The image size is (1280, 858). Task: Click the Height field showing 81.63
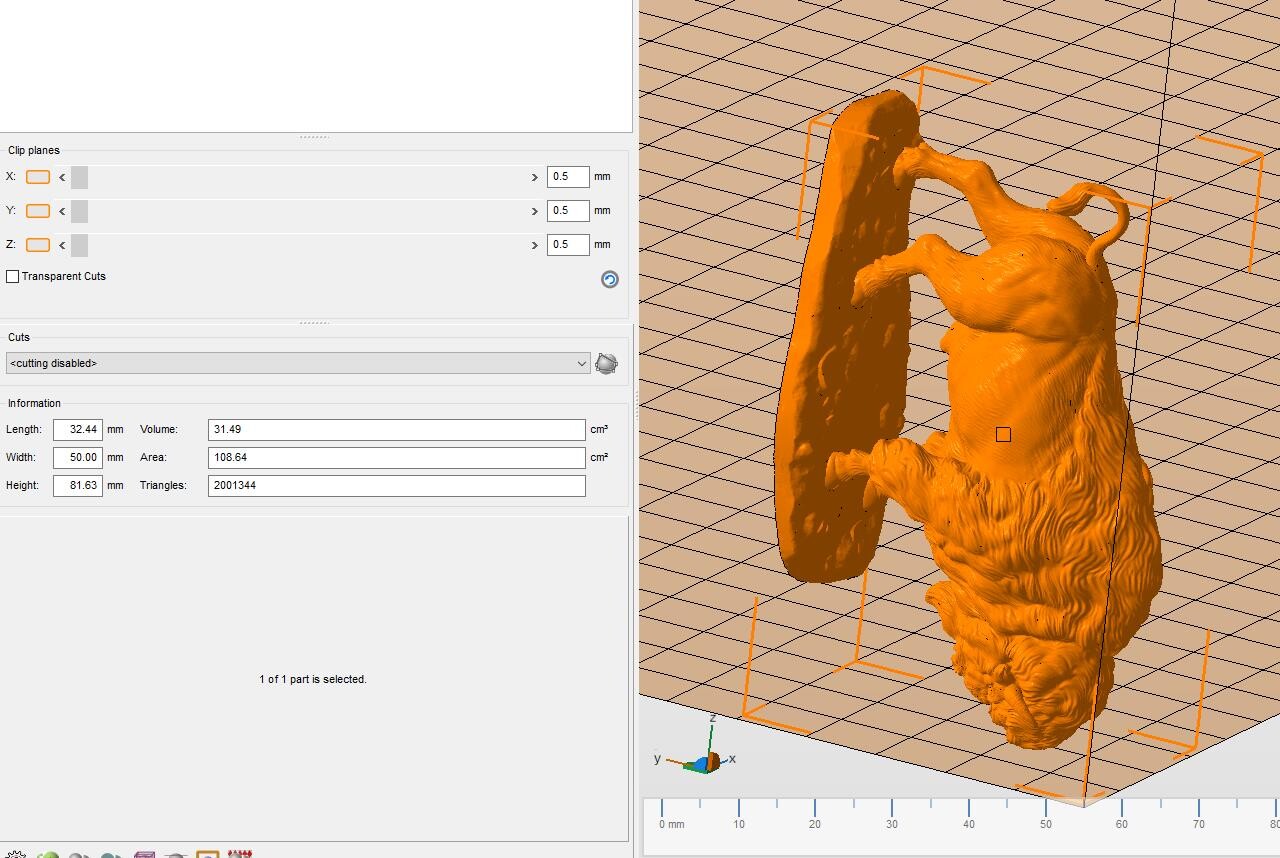[x=78, y=485]
